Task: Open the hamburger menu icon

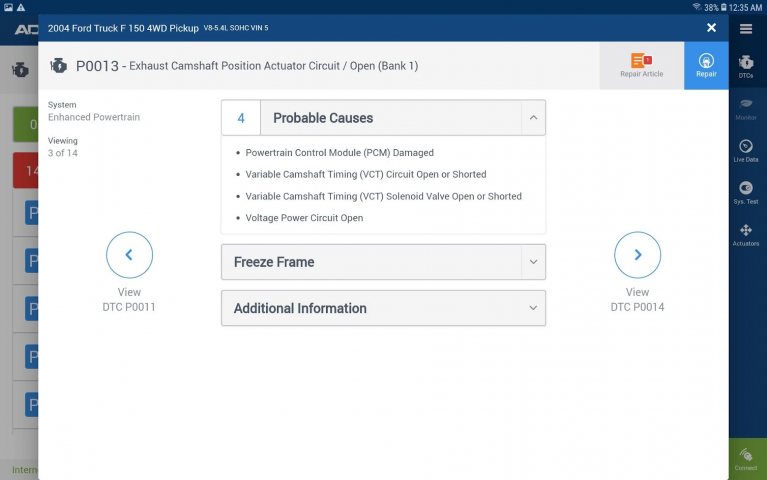Action: coord(745,28)
